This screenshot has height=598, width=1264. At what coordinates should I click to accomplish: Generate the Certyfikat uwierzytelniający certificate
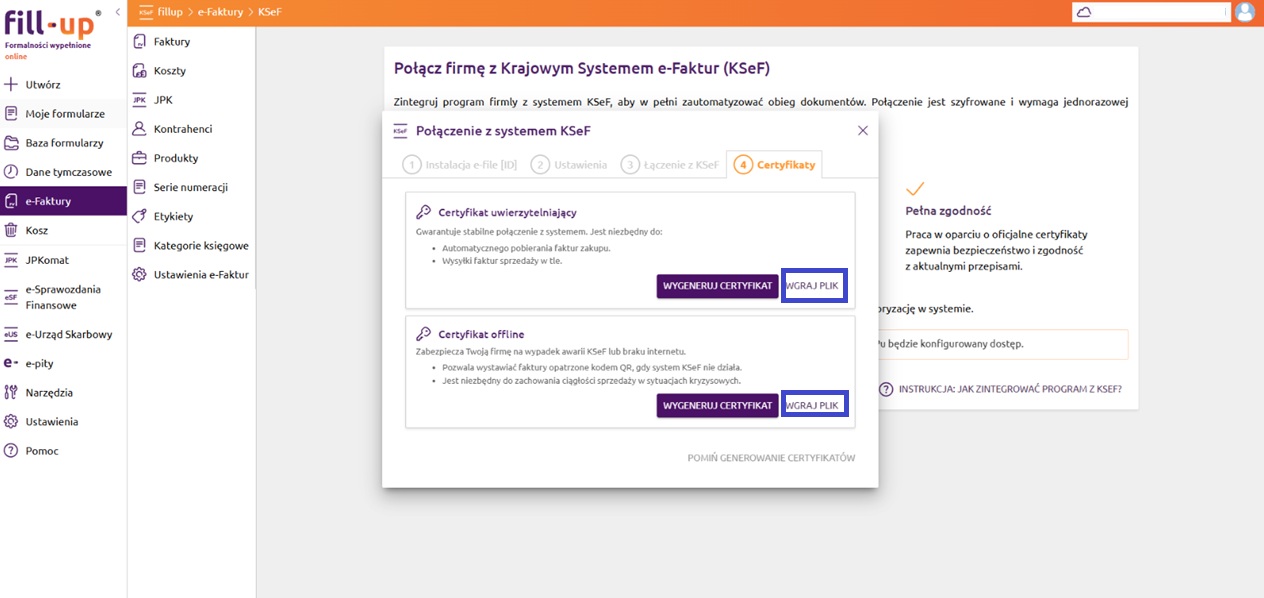click(717, 286)
